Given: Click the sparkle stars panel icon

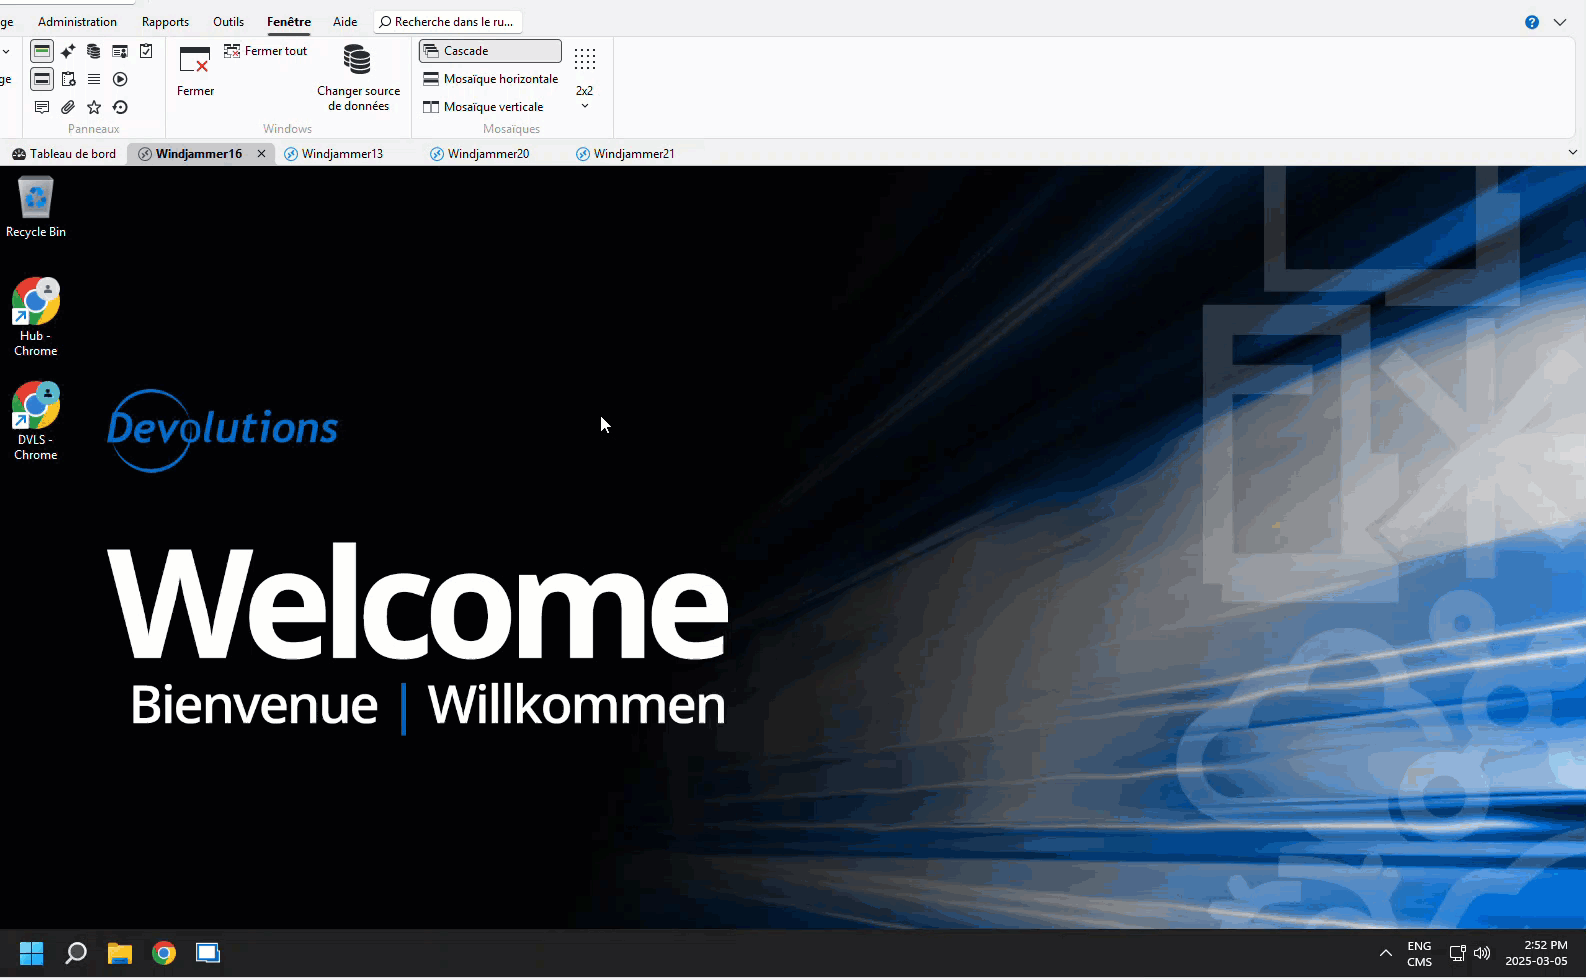Looking at the screenshot, I should [68, 51].
